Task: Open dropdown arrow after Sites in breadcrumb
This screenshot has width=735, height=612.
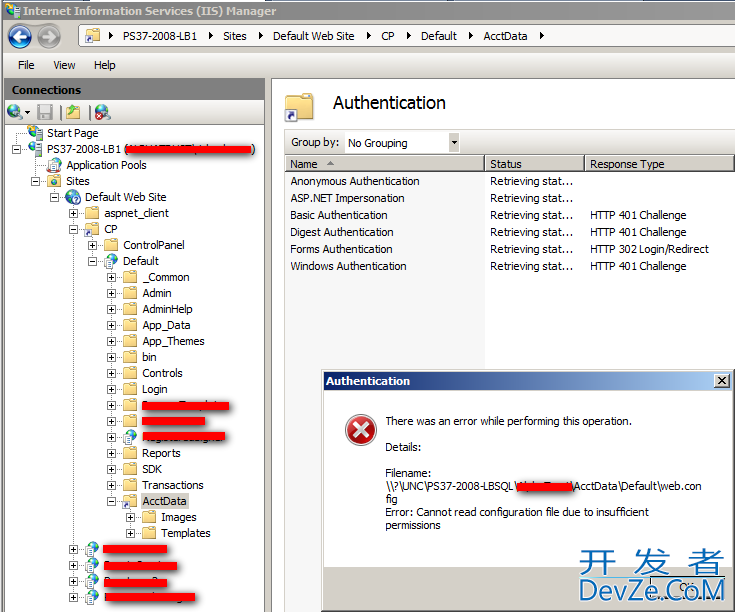Action: point(260,36)
